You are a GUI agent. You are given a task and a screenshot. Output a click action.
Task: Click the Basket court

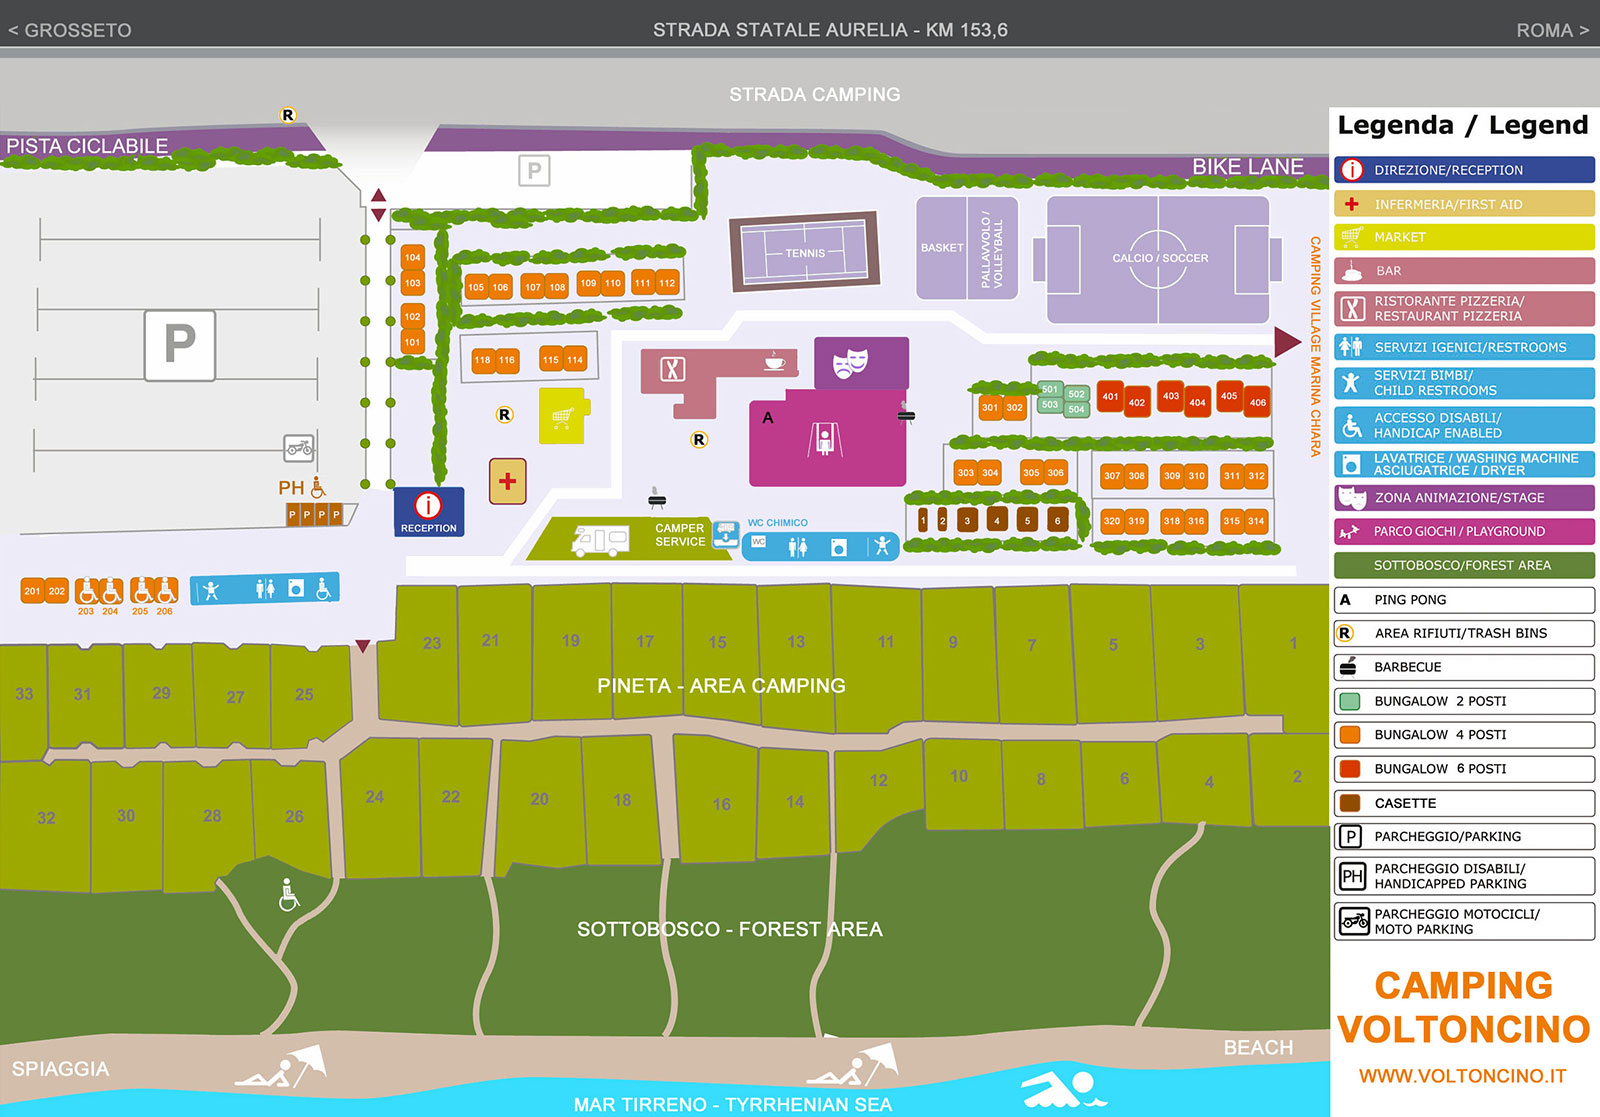pos(942,248)
